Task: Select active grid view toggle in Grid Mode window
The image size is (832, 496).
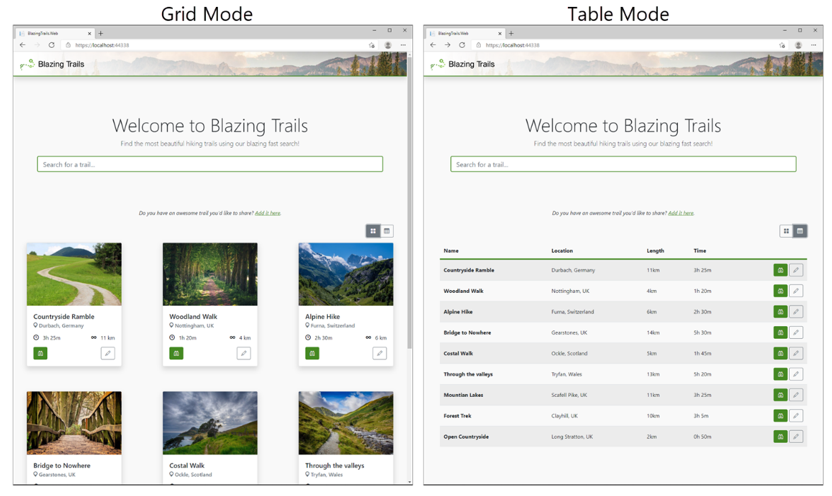Action: (373, 231)
